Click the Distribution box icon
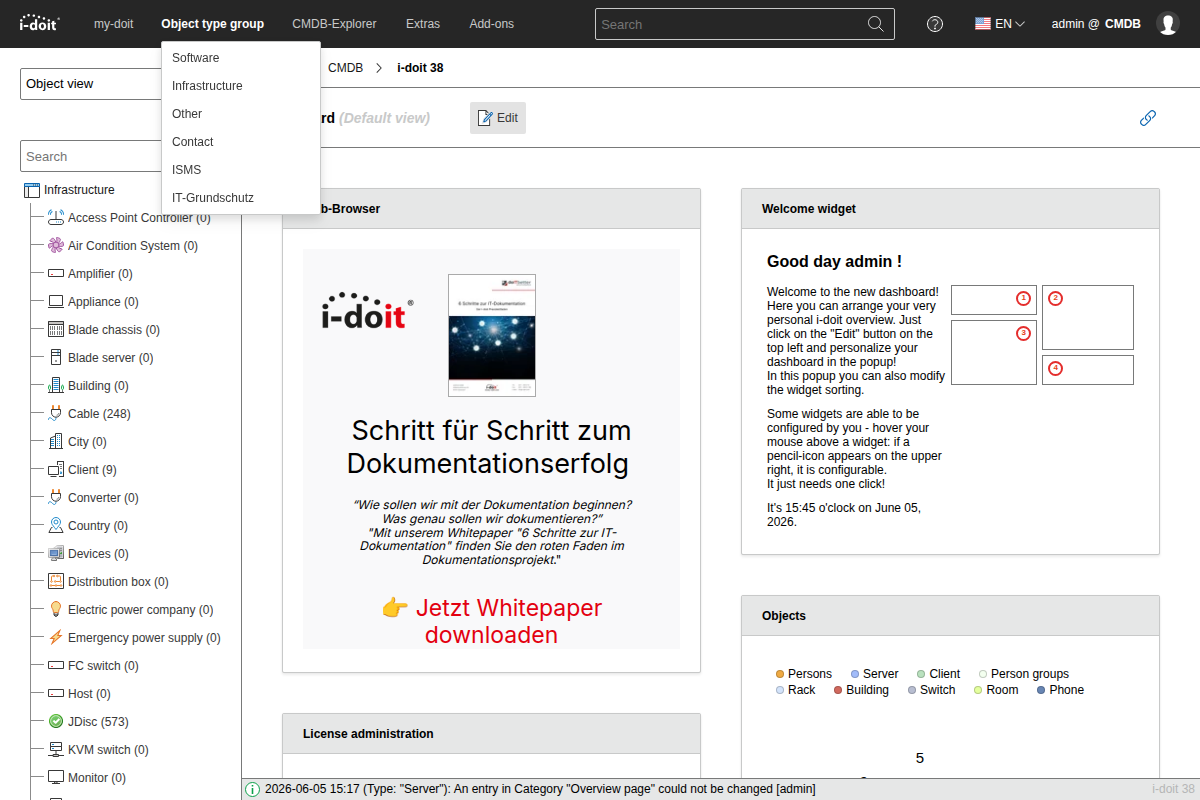Image resolution: width=1200 pixels, height=800 pixels. coord(56,582)
